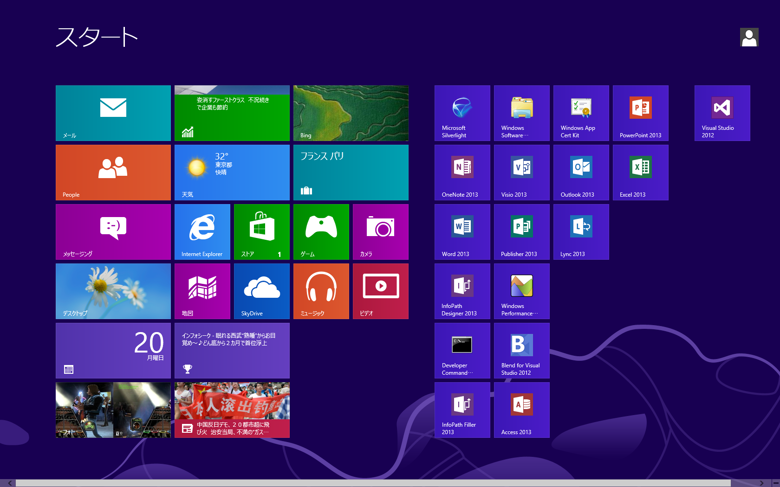This screenshot has width=780, height=487.
Task: Open the Travel tile フランス パリ
Action: tap(351, 172)
